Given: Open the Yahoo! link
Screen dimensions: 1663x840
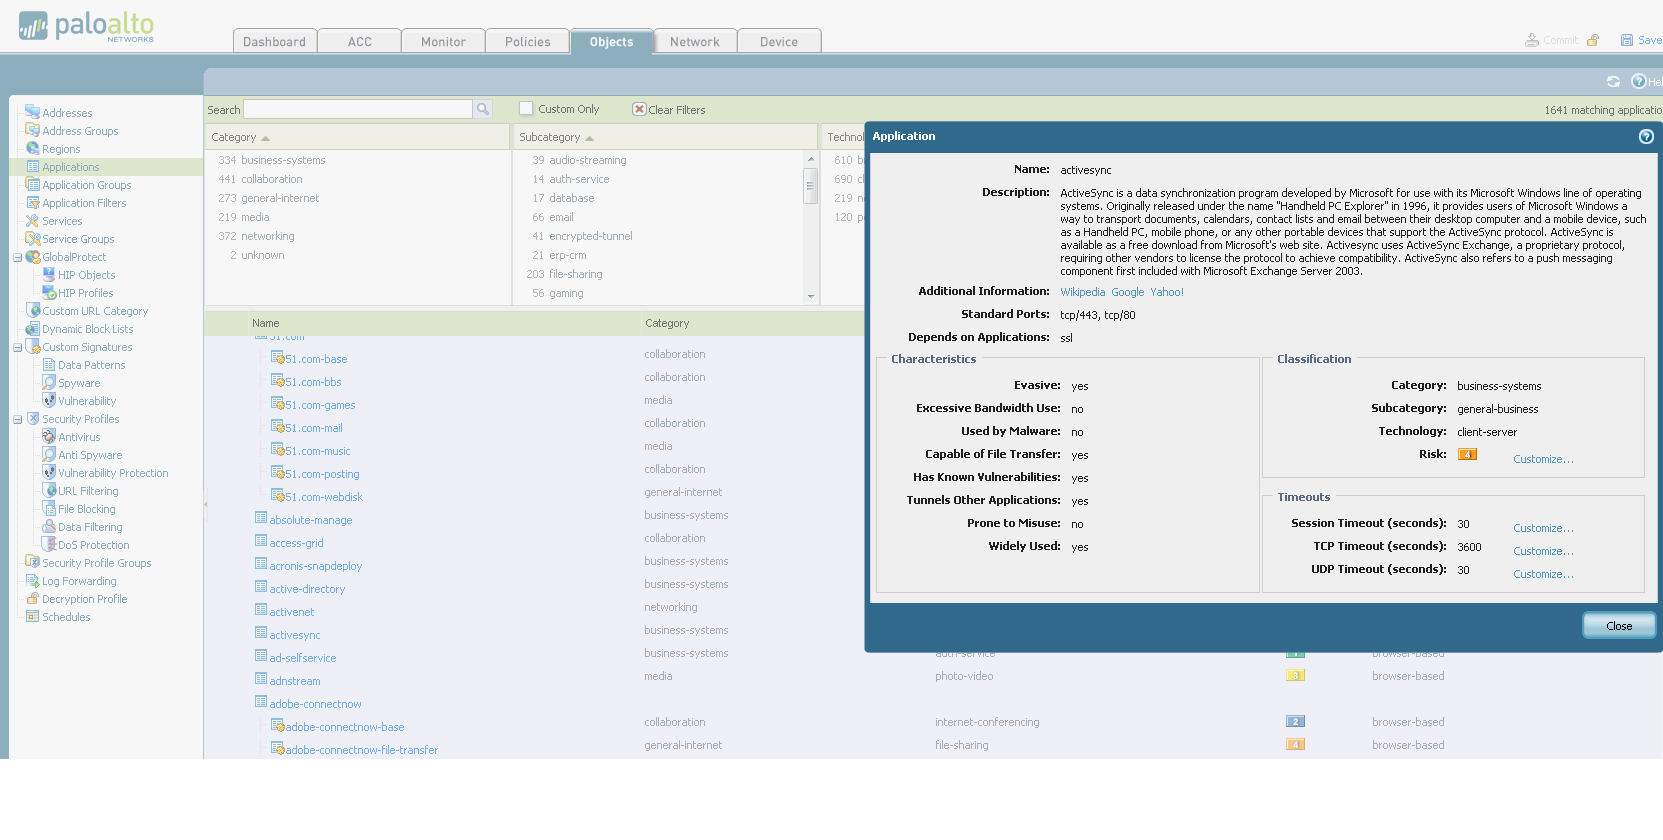Looking at the screenshot, I should (1167, 292).
